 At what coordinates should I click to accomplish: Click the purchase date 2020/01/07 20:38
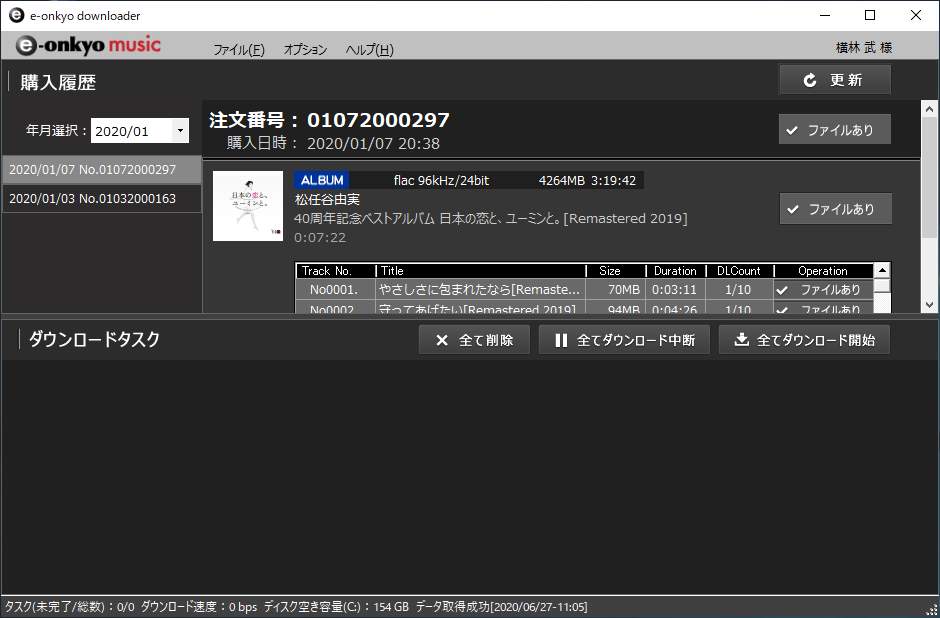click(373, 144)
